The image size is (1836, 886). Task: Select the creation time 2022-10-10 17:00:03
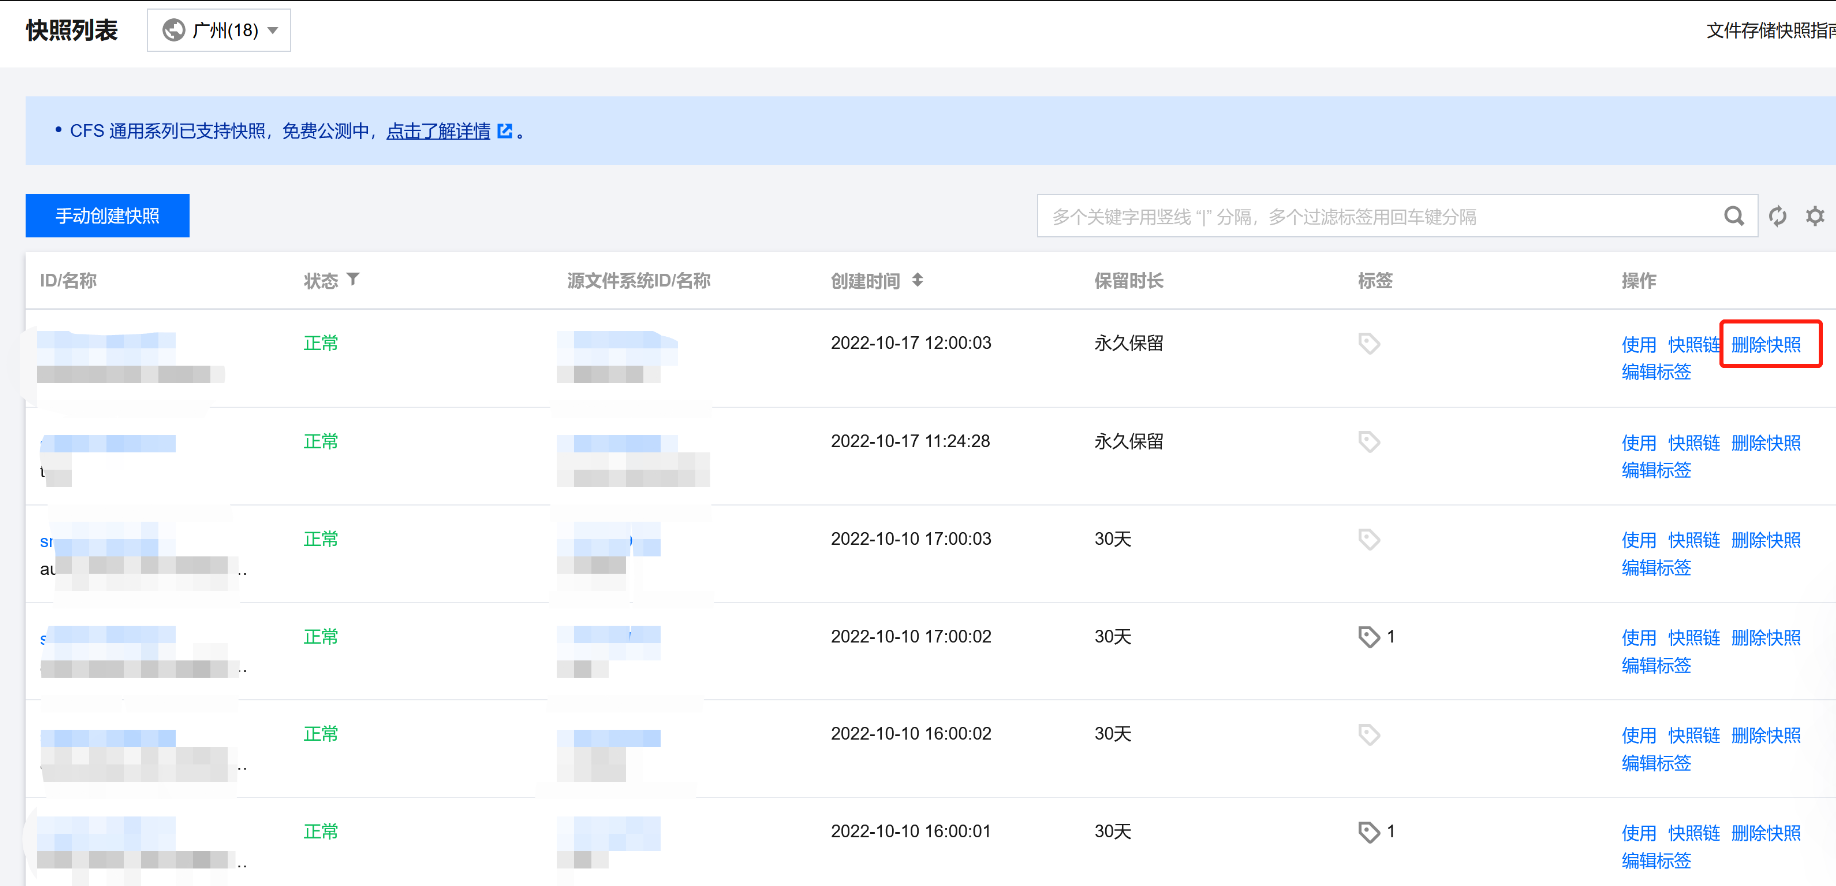click(x=911, y=539)
